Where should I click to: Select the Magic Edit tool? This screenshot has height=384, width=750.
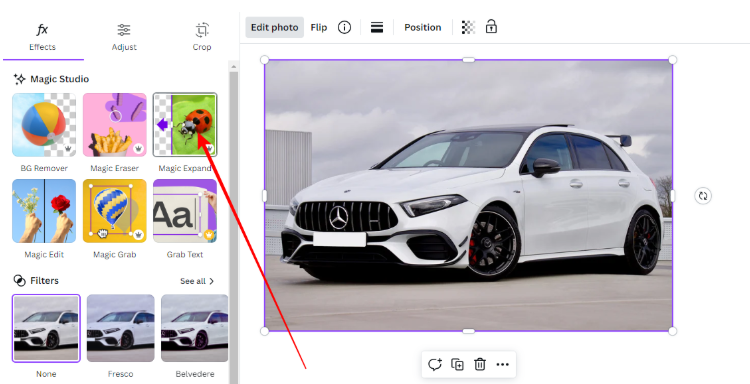tap(44, 211)
